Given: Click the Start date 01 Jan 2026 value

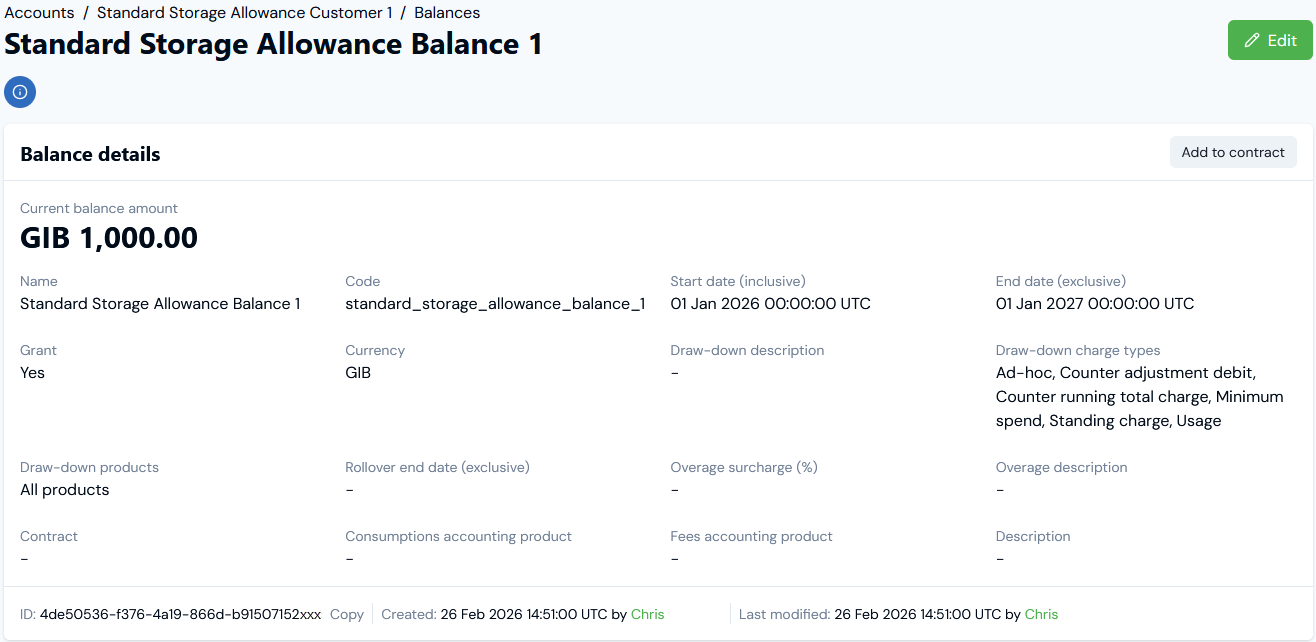Looking at the screenshot, I should pyautogui.click(x=770, y=303).
